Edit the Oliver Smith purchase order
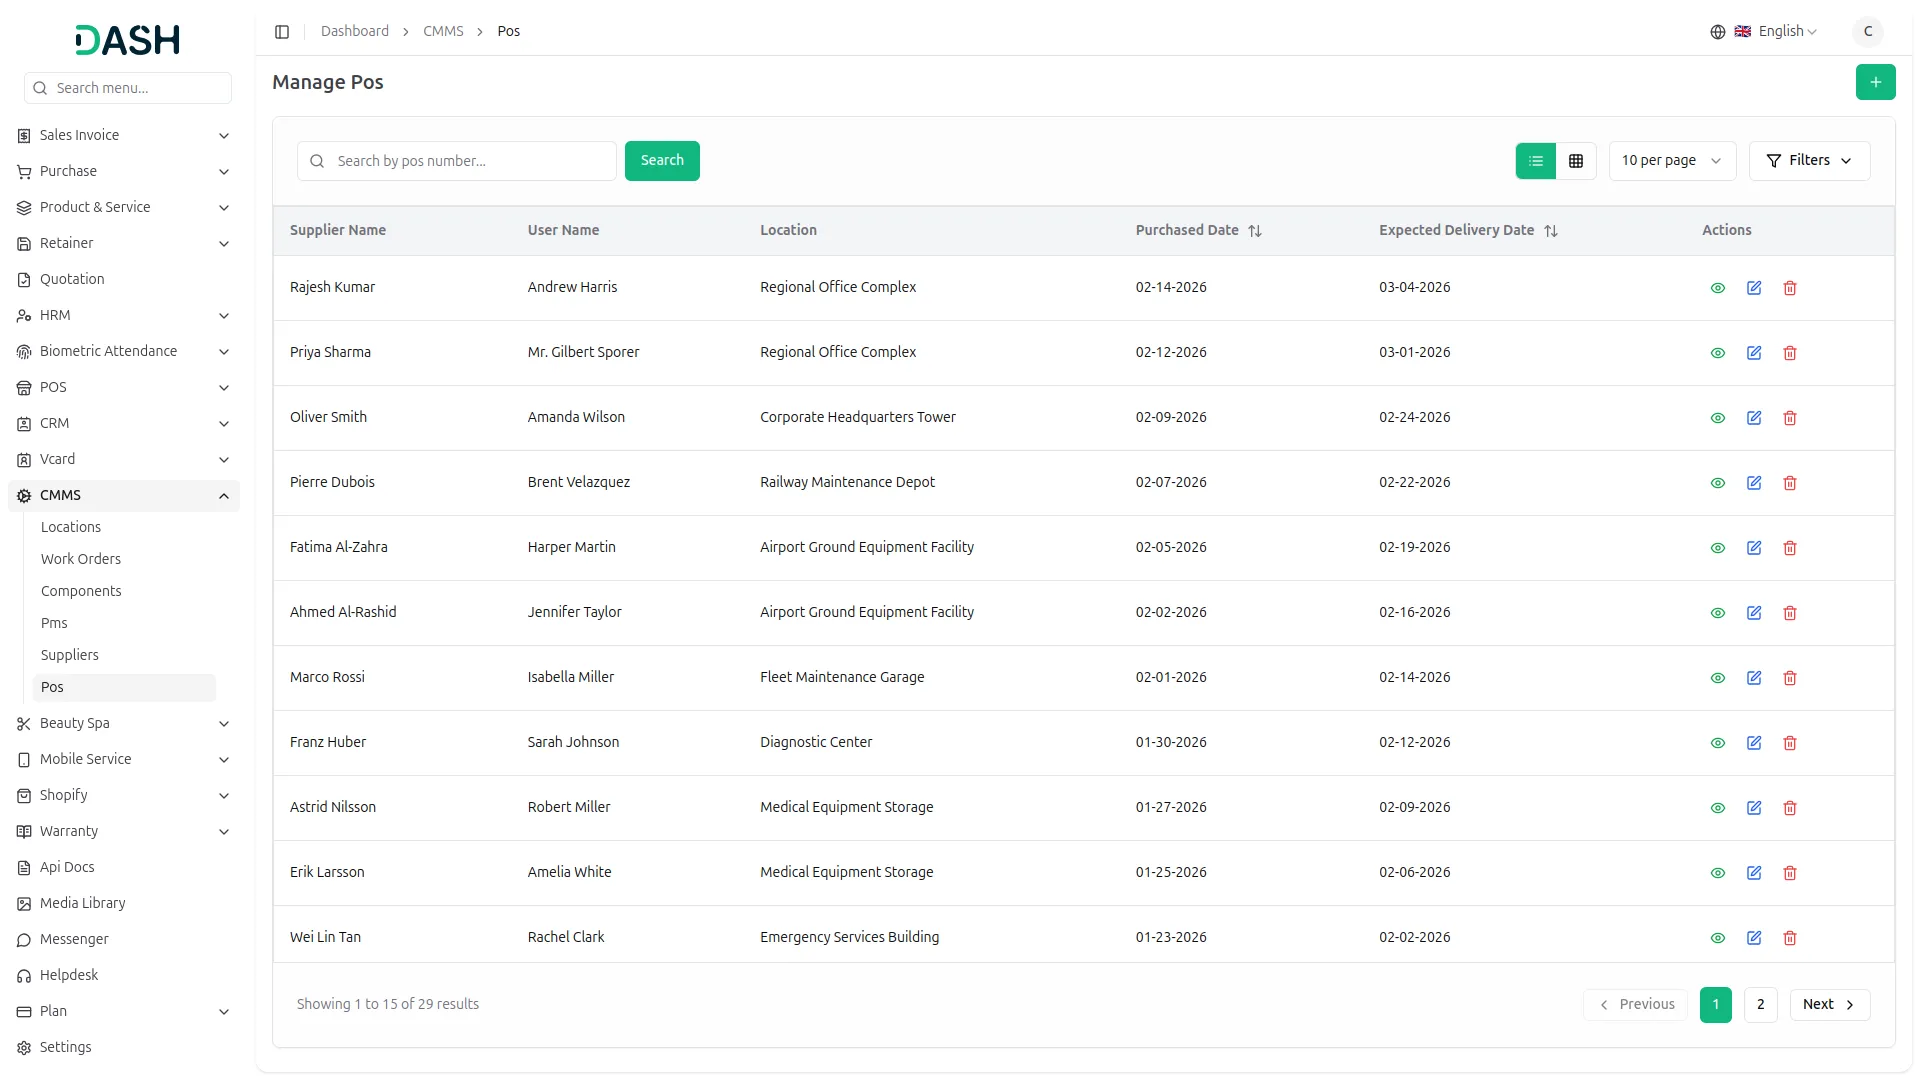 1754,418
